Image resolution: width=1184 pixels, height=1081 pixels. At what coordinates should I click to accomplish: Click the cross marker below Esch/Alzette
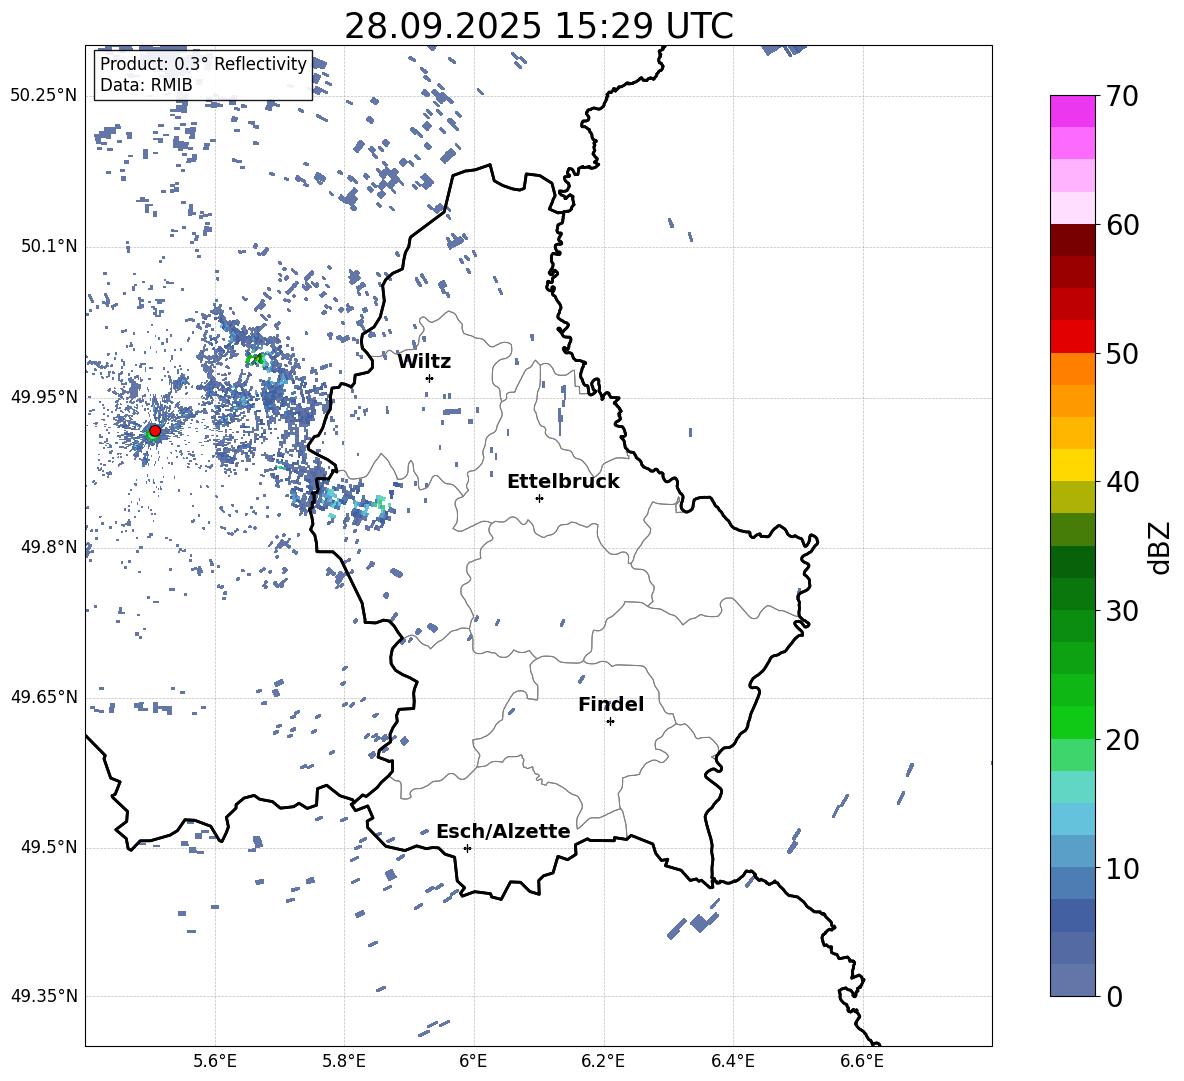(x=467, y=848)
